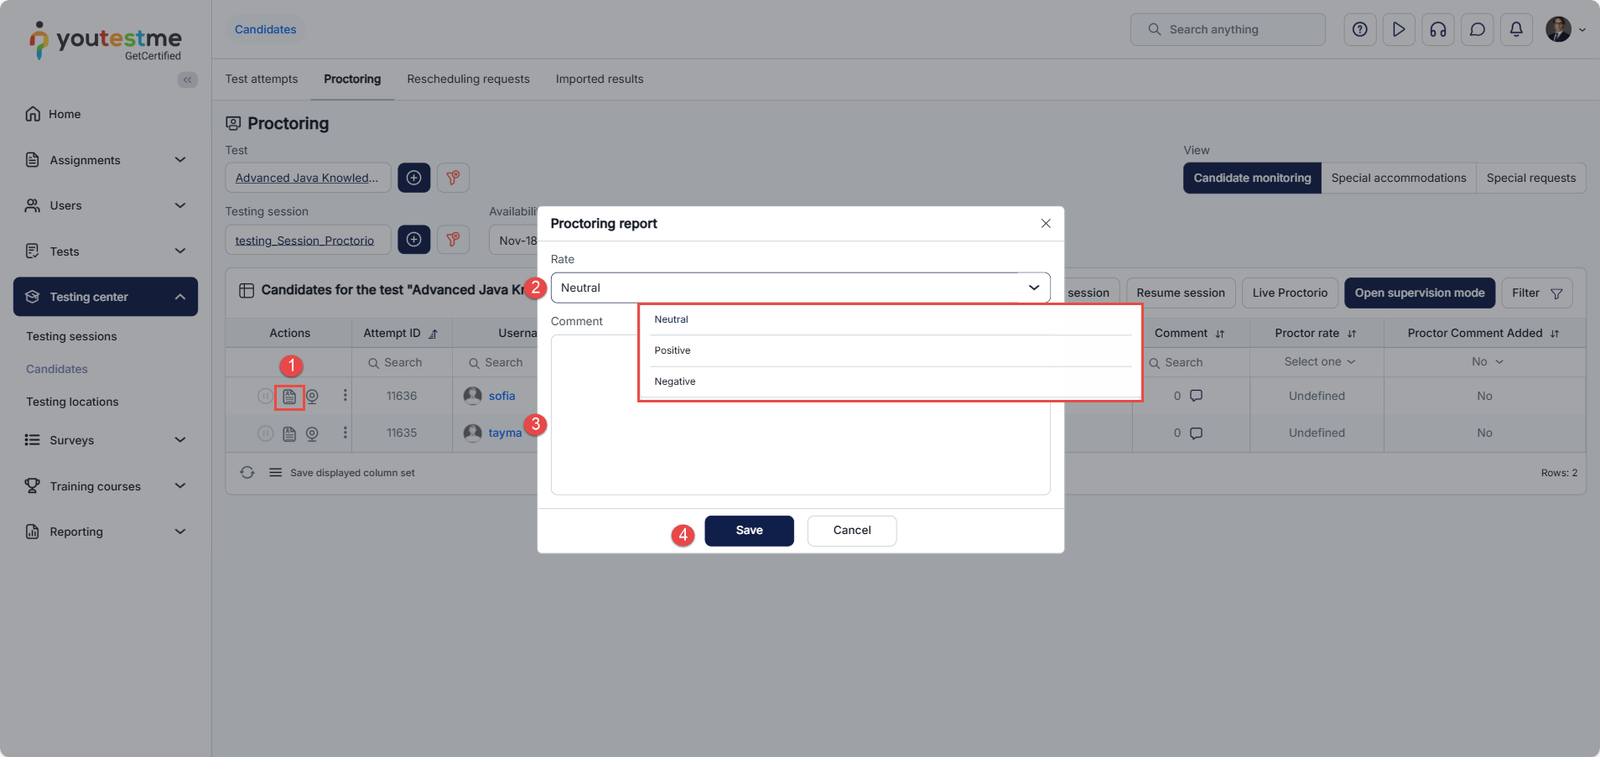1600x757 pixels.
Task: Click the notifications bell icon
Action: 1516,30
